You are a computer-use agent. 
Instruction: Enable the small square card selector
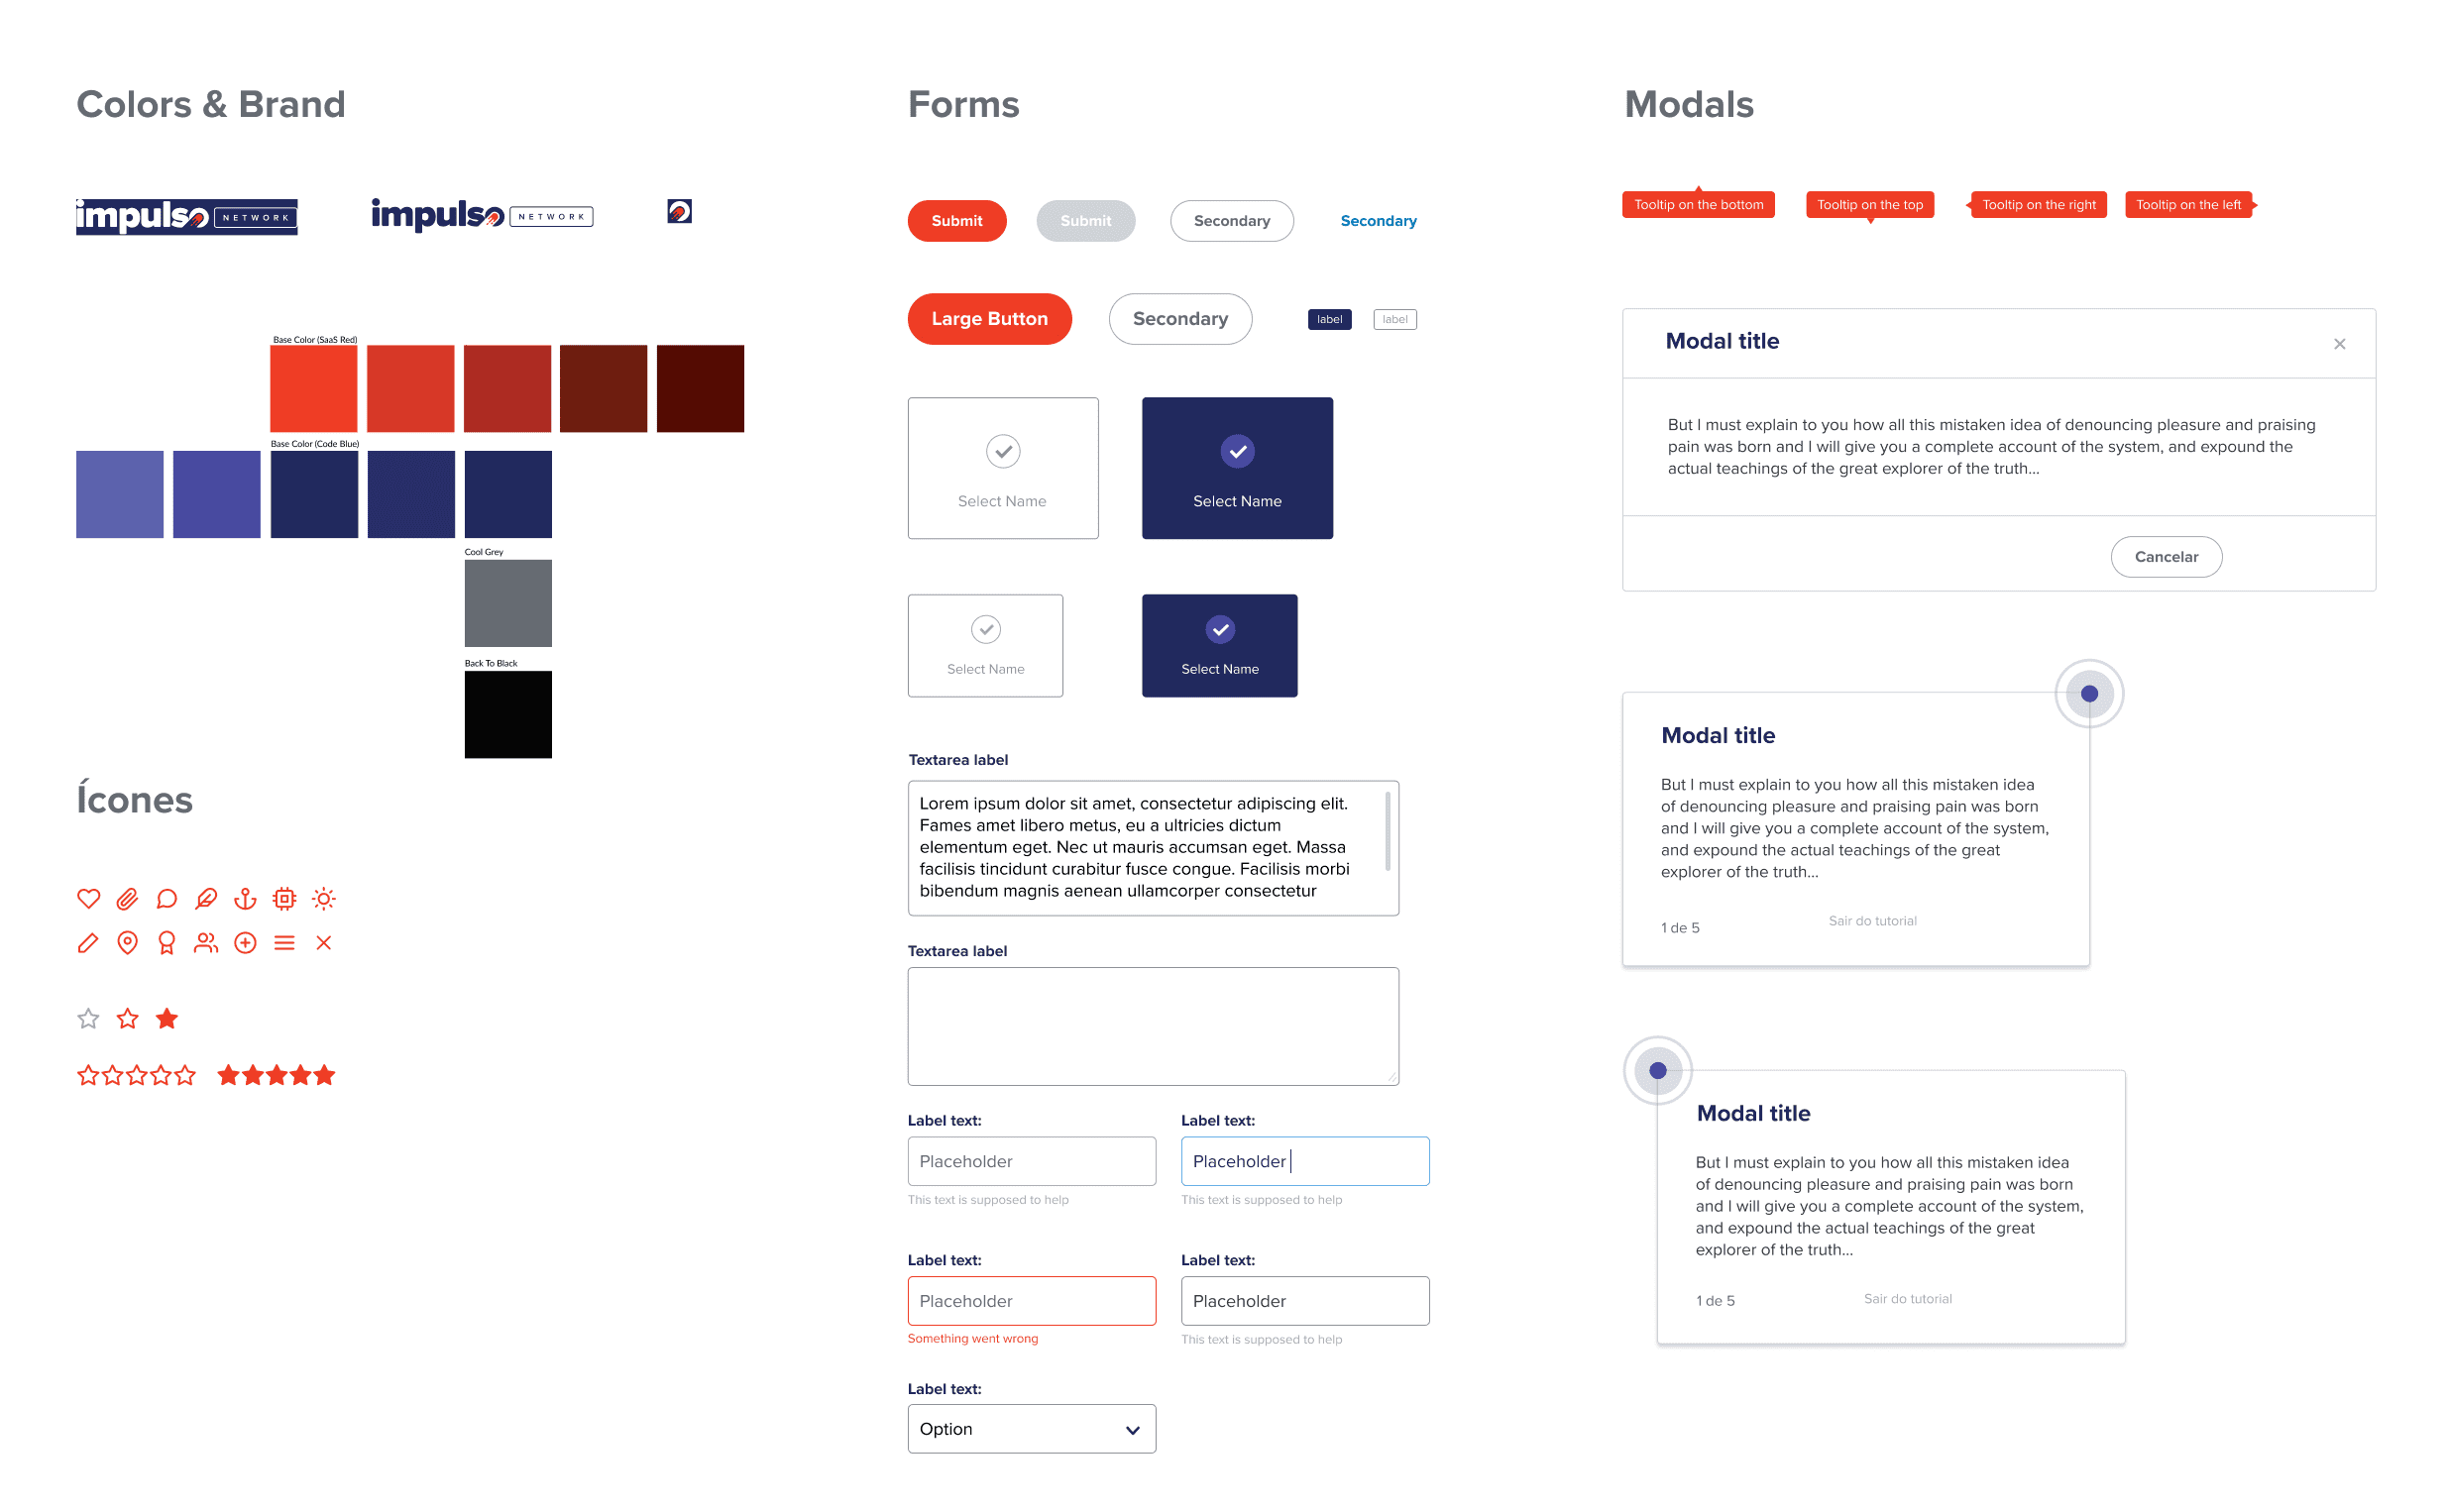[x=986, y=649]
